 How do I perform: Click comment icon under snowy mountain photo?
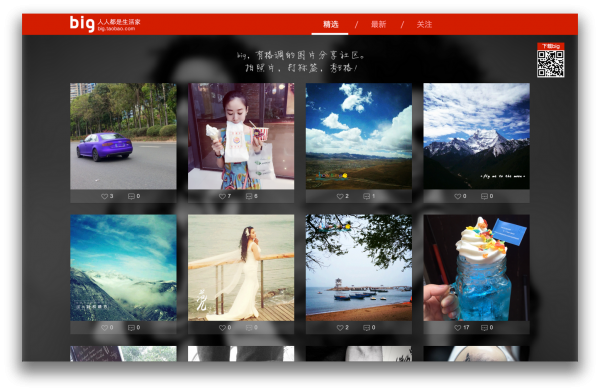[x=484, y=196]
